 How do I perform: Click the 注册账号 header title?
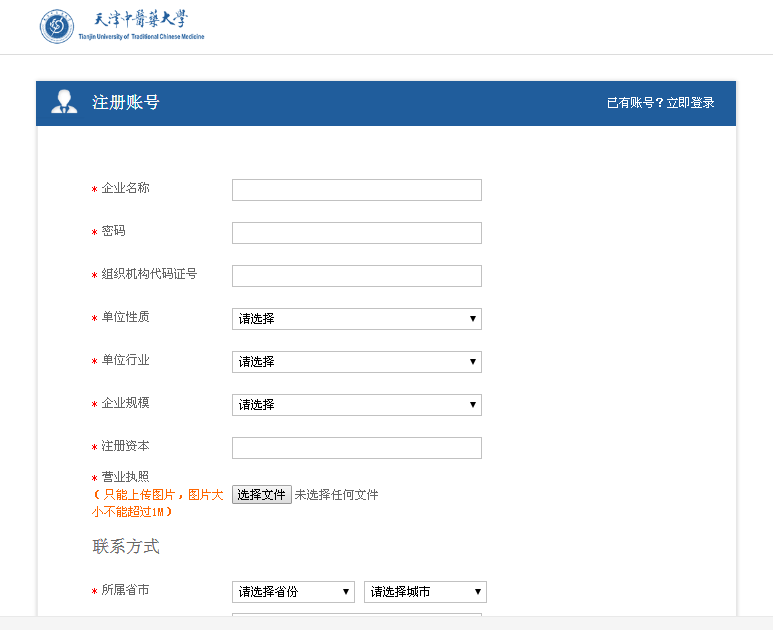click(126, 103)
